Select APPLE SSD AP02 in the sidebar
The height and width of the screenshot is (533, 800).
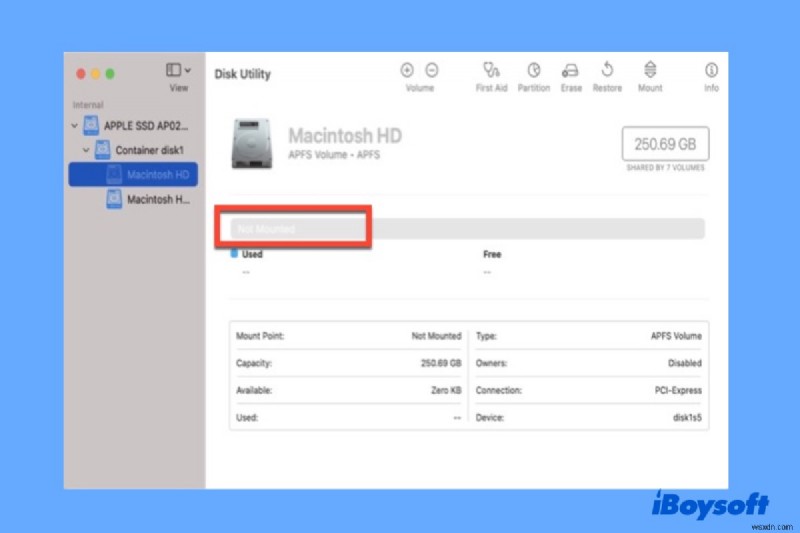point(145,126)
